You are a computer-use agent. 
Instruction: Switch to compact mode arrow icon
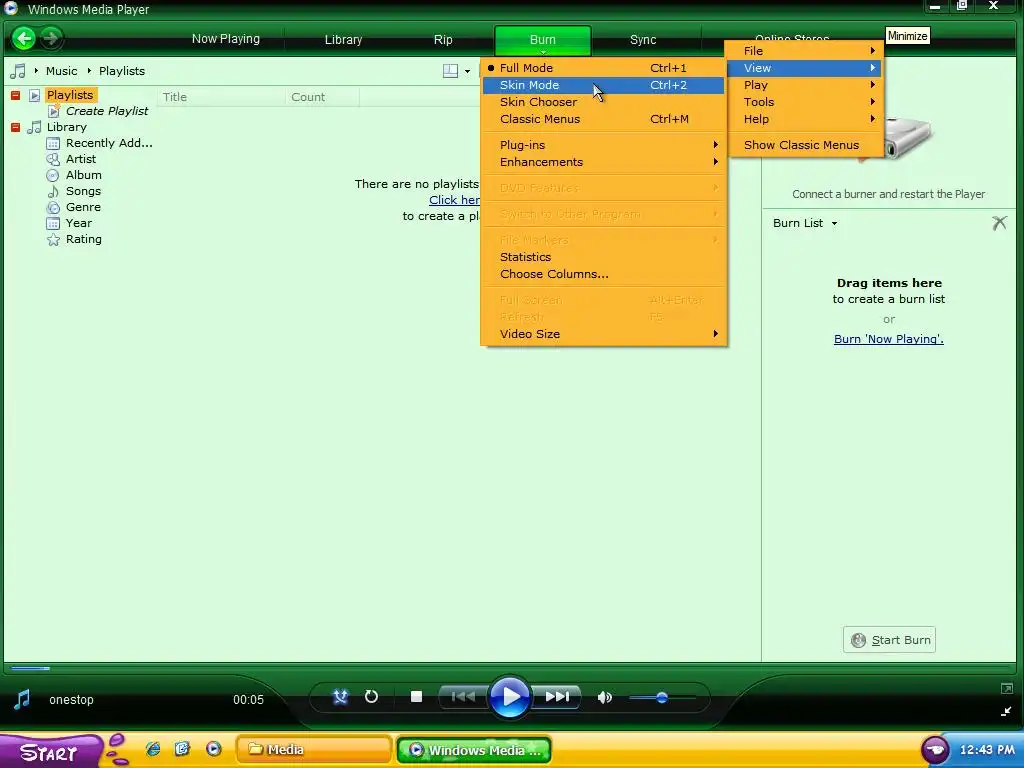tap(1006, 712)
